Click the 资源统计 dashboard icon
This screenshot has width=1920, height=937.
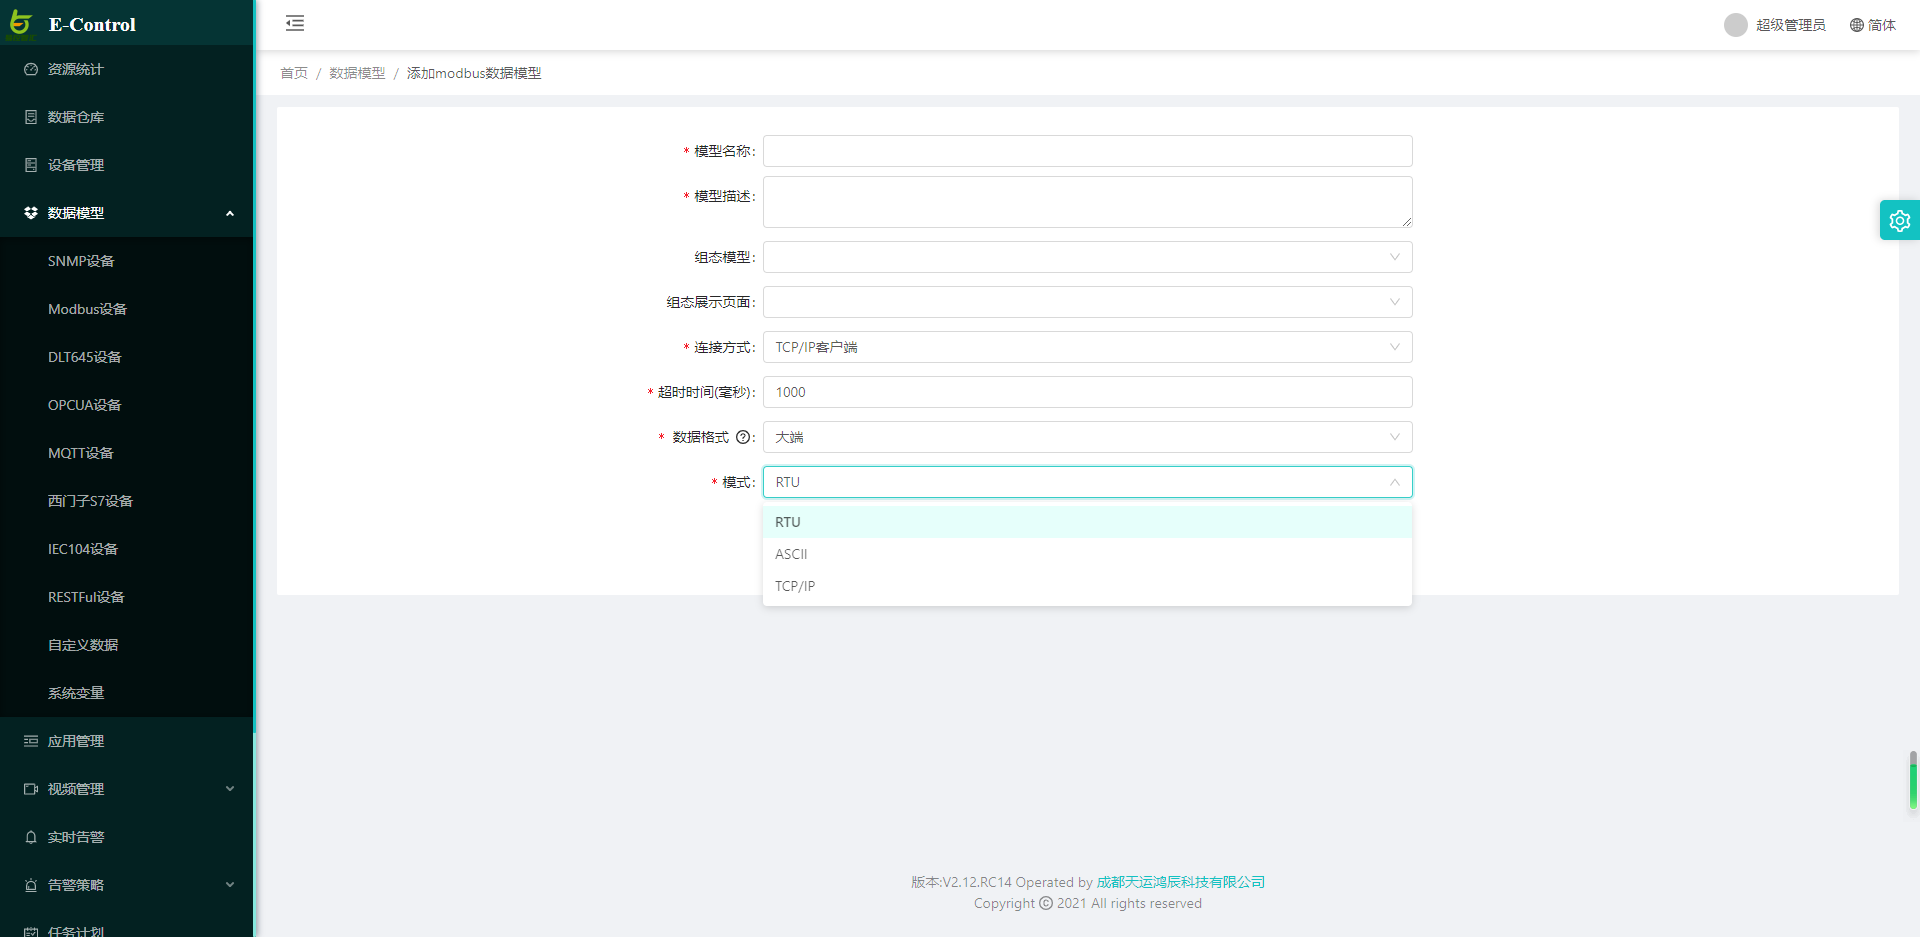tap(31, 69)
